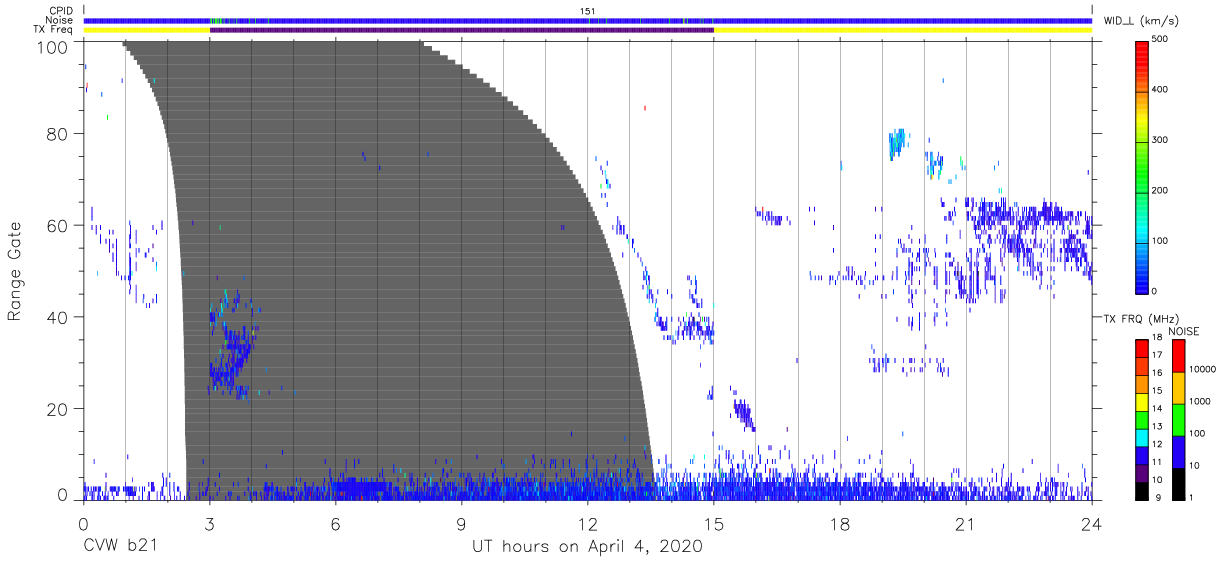Click the 18 tick on TX FRQ legend

pyautogui.click(x=1157, y=338)
